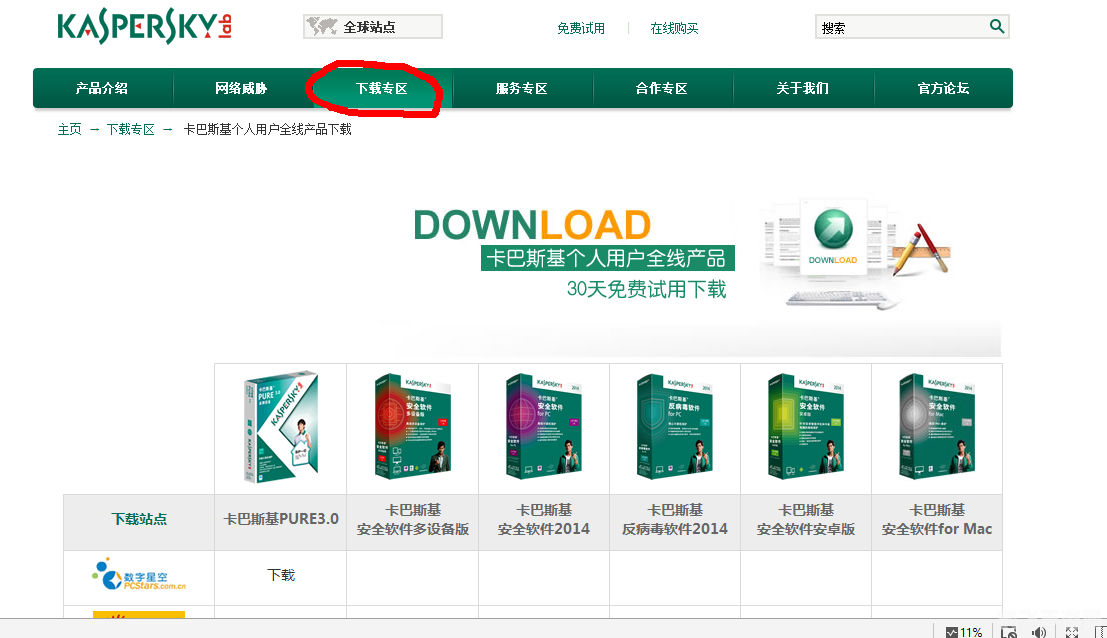Click the magnifier icon to search
The height and width of the screenshot is (638, 1107).
[x=996, y=26]
